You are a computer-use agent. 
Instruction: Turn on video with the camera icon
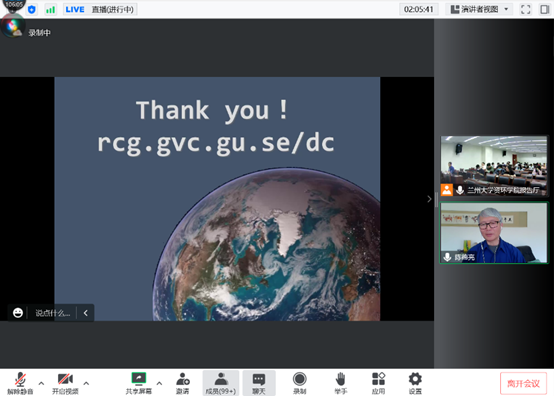tap(65, 383)
